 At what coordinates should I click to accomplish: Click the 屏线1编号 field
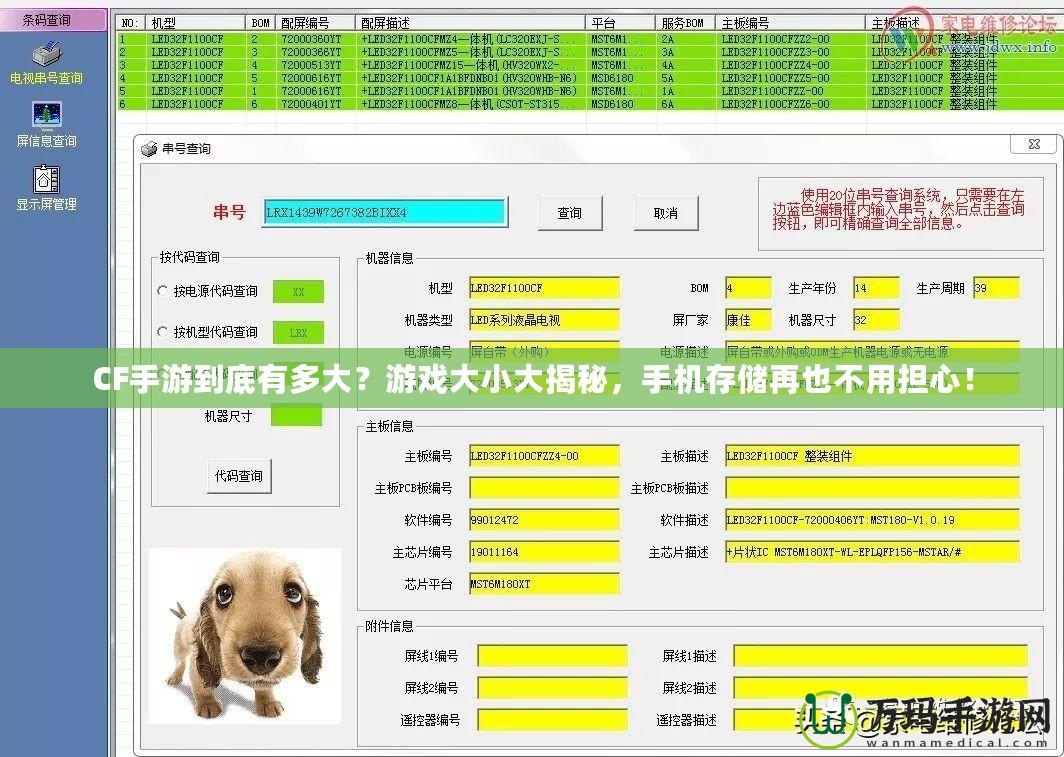click(x=552, y=656)
